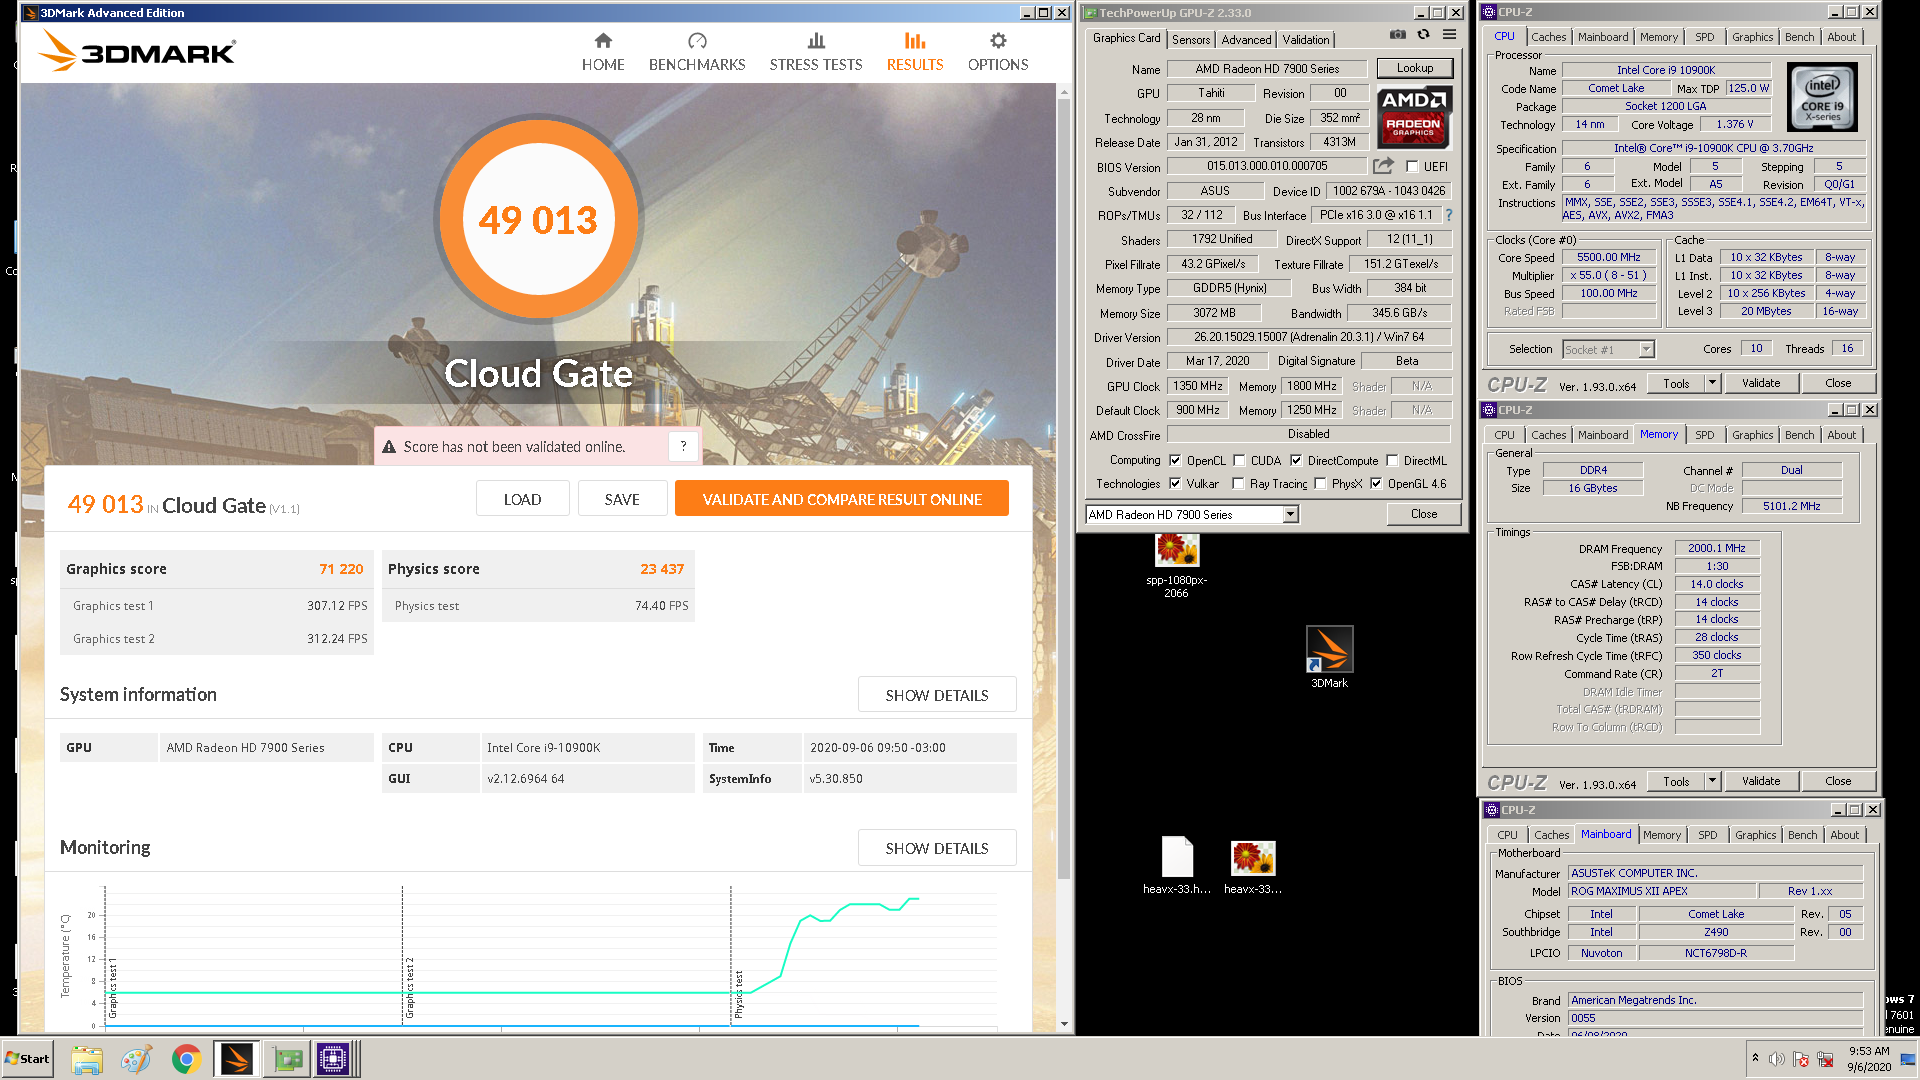The image size is (1920, 1080).
Task: Click the LOAD button in 3DMark
Action: pos(522,499)
